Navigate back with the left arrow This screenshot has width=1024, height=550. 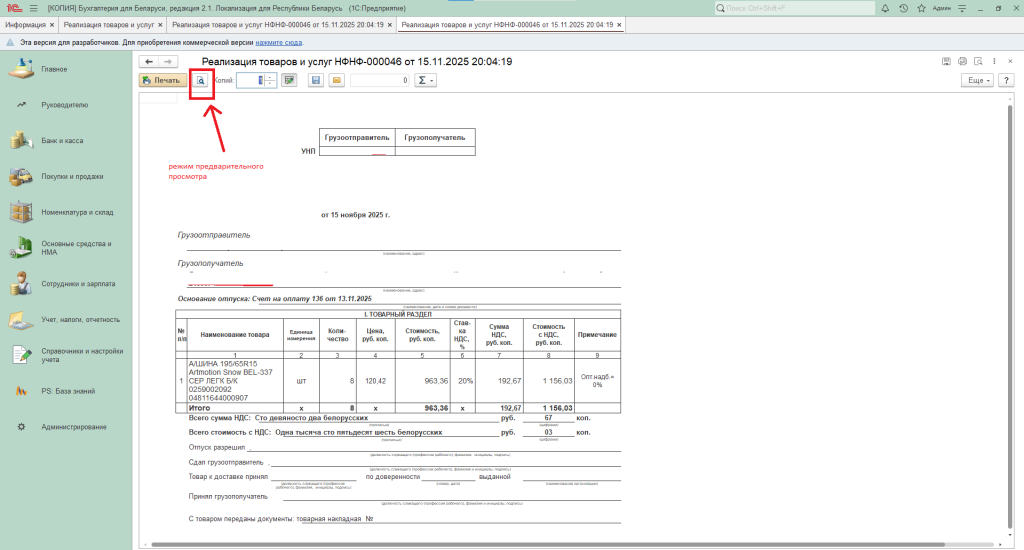(x=149, y=62)
